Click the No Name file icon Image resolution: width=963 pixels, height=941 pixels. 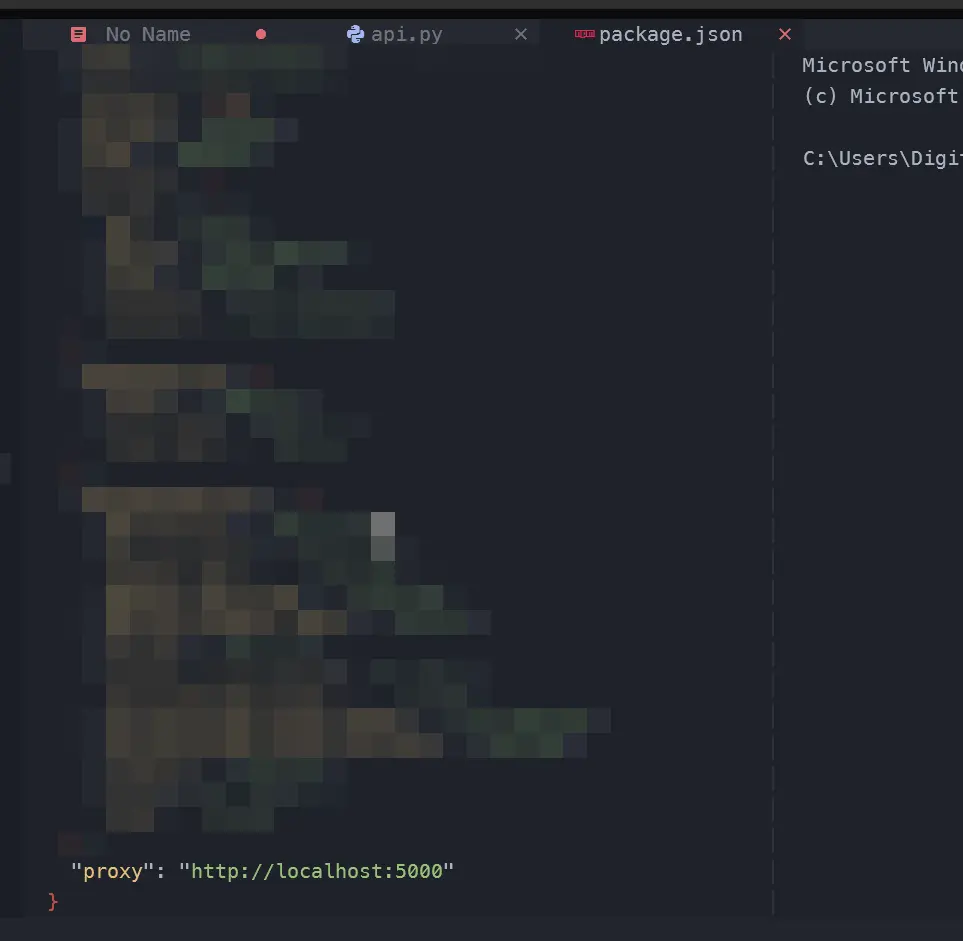coord(78,34)
